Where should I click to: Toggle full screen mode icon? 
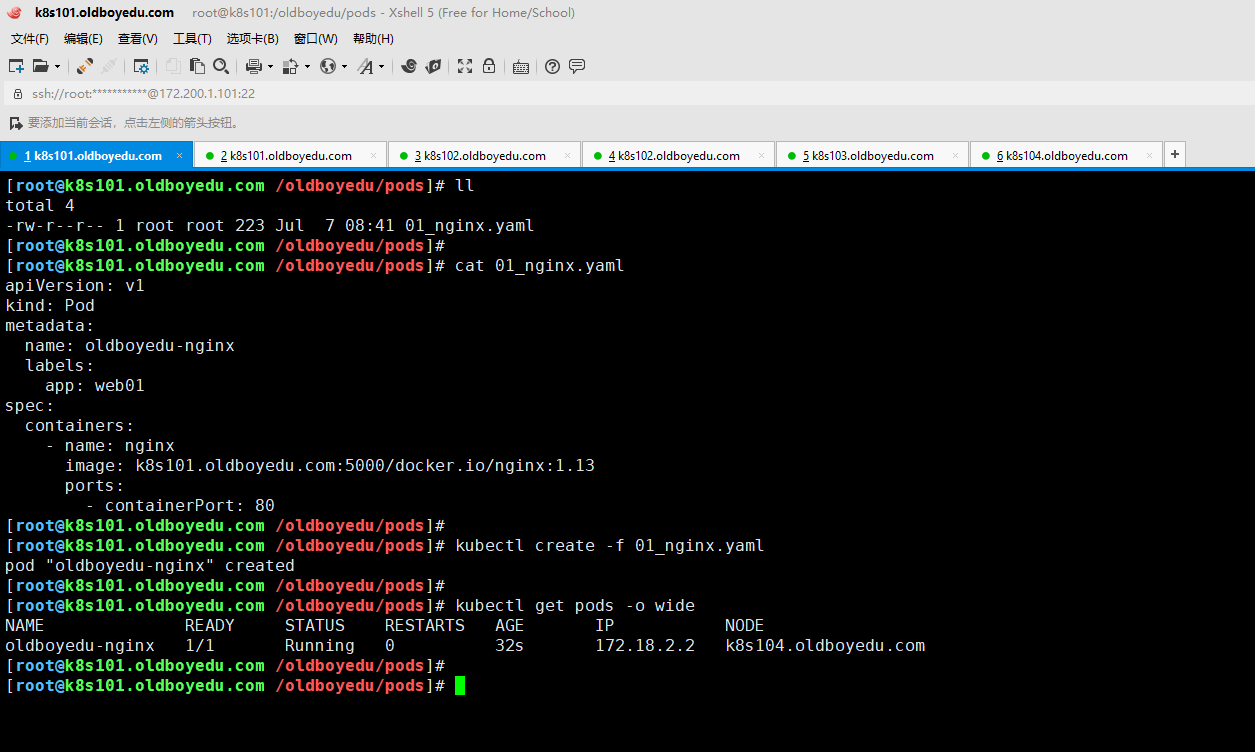coord(465,67)
